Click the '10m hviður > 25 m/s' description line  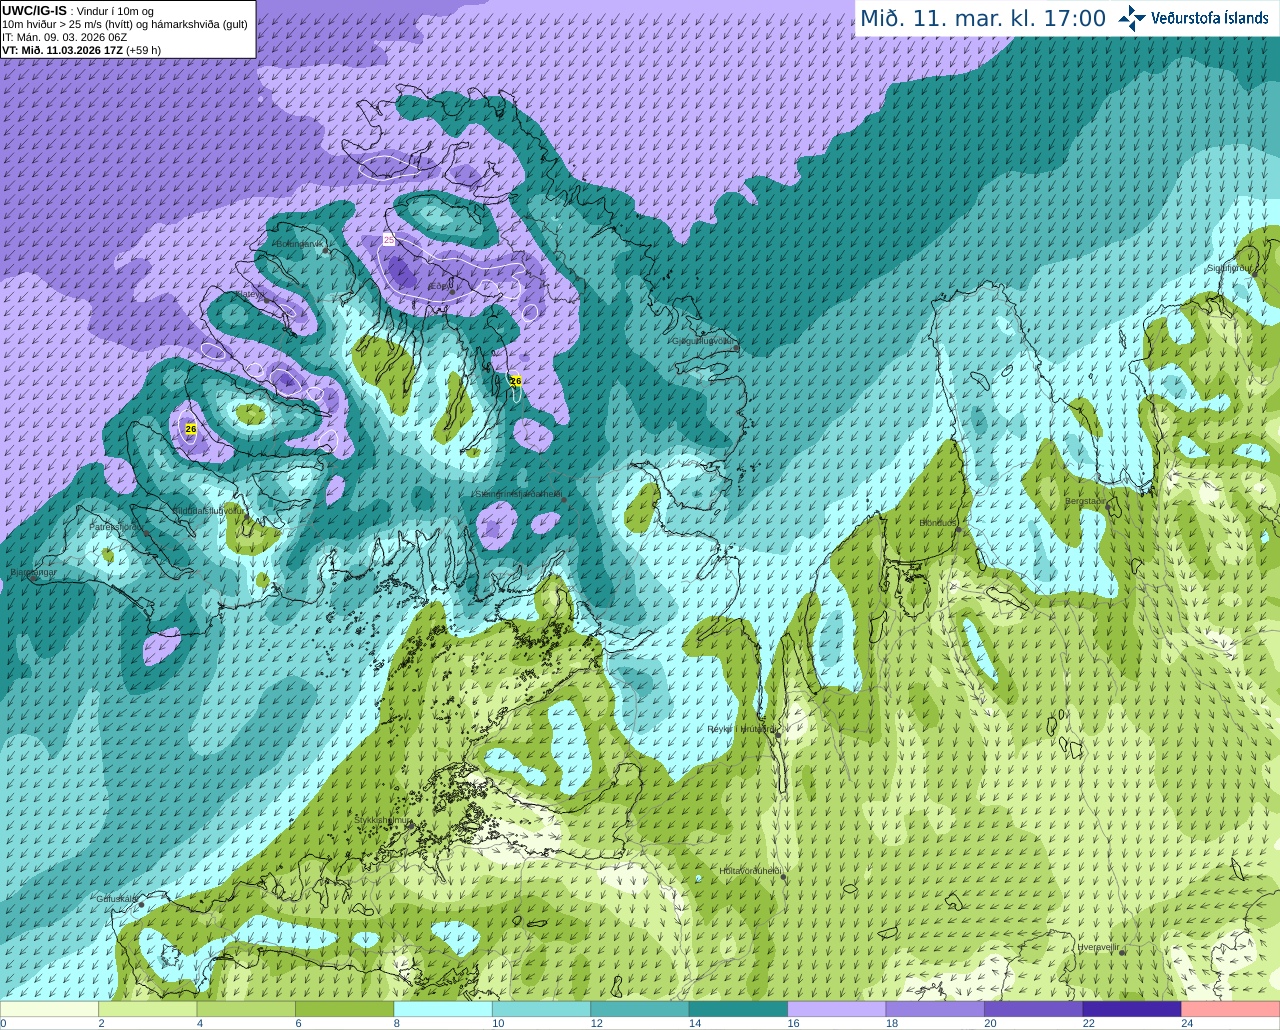[125, 24]
